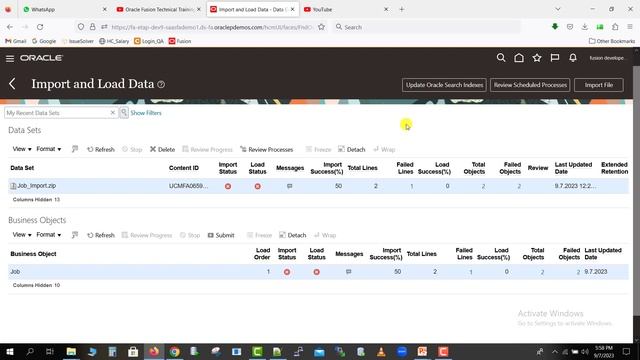Open Data Sets Format dropdown

tap(49, 149)
